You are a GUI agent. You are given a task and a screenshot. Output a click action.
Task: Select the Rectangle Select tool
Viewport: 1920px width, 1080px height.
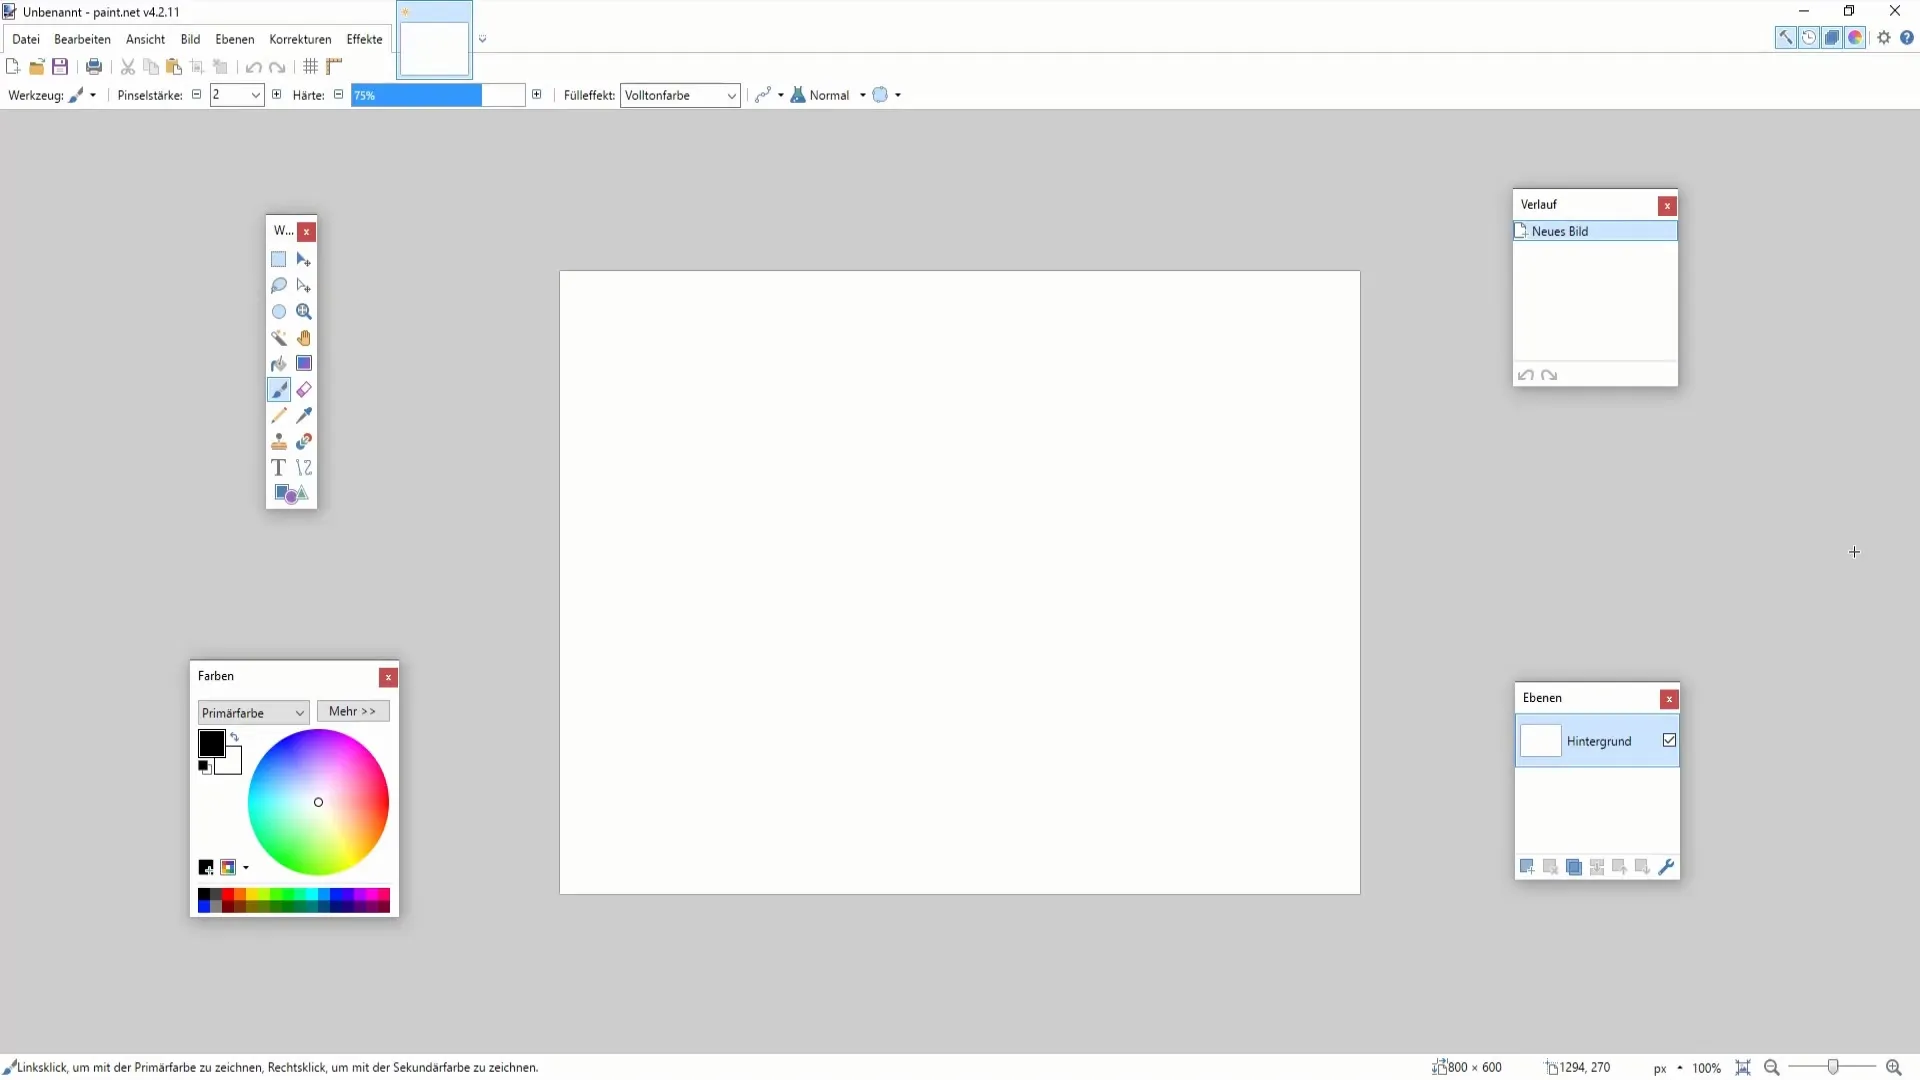pos(279,259)
